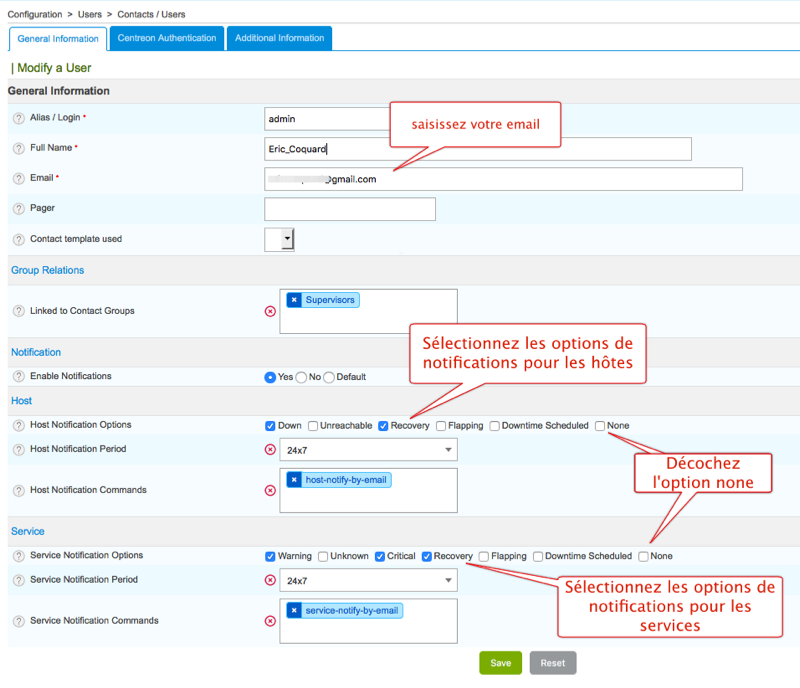The image size is (800, 688).
Task: Check None in Service Notification Options
Action: tap(644, 556)
